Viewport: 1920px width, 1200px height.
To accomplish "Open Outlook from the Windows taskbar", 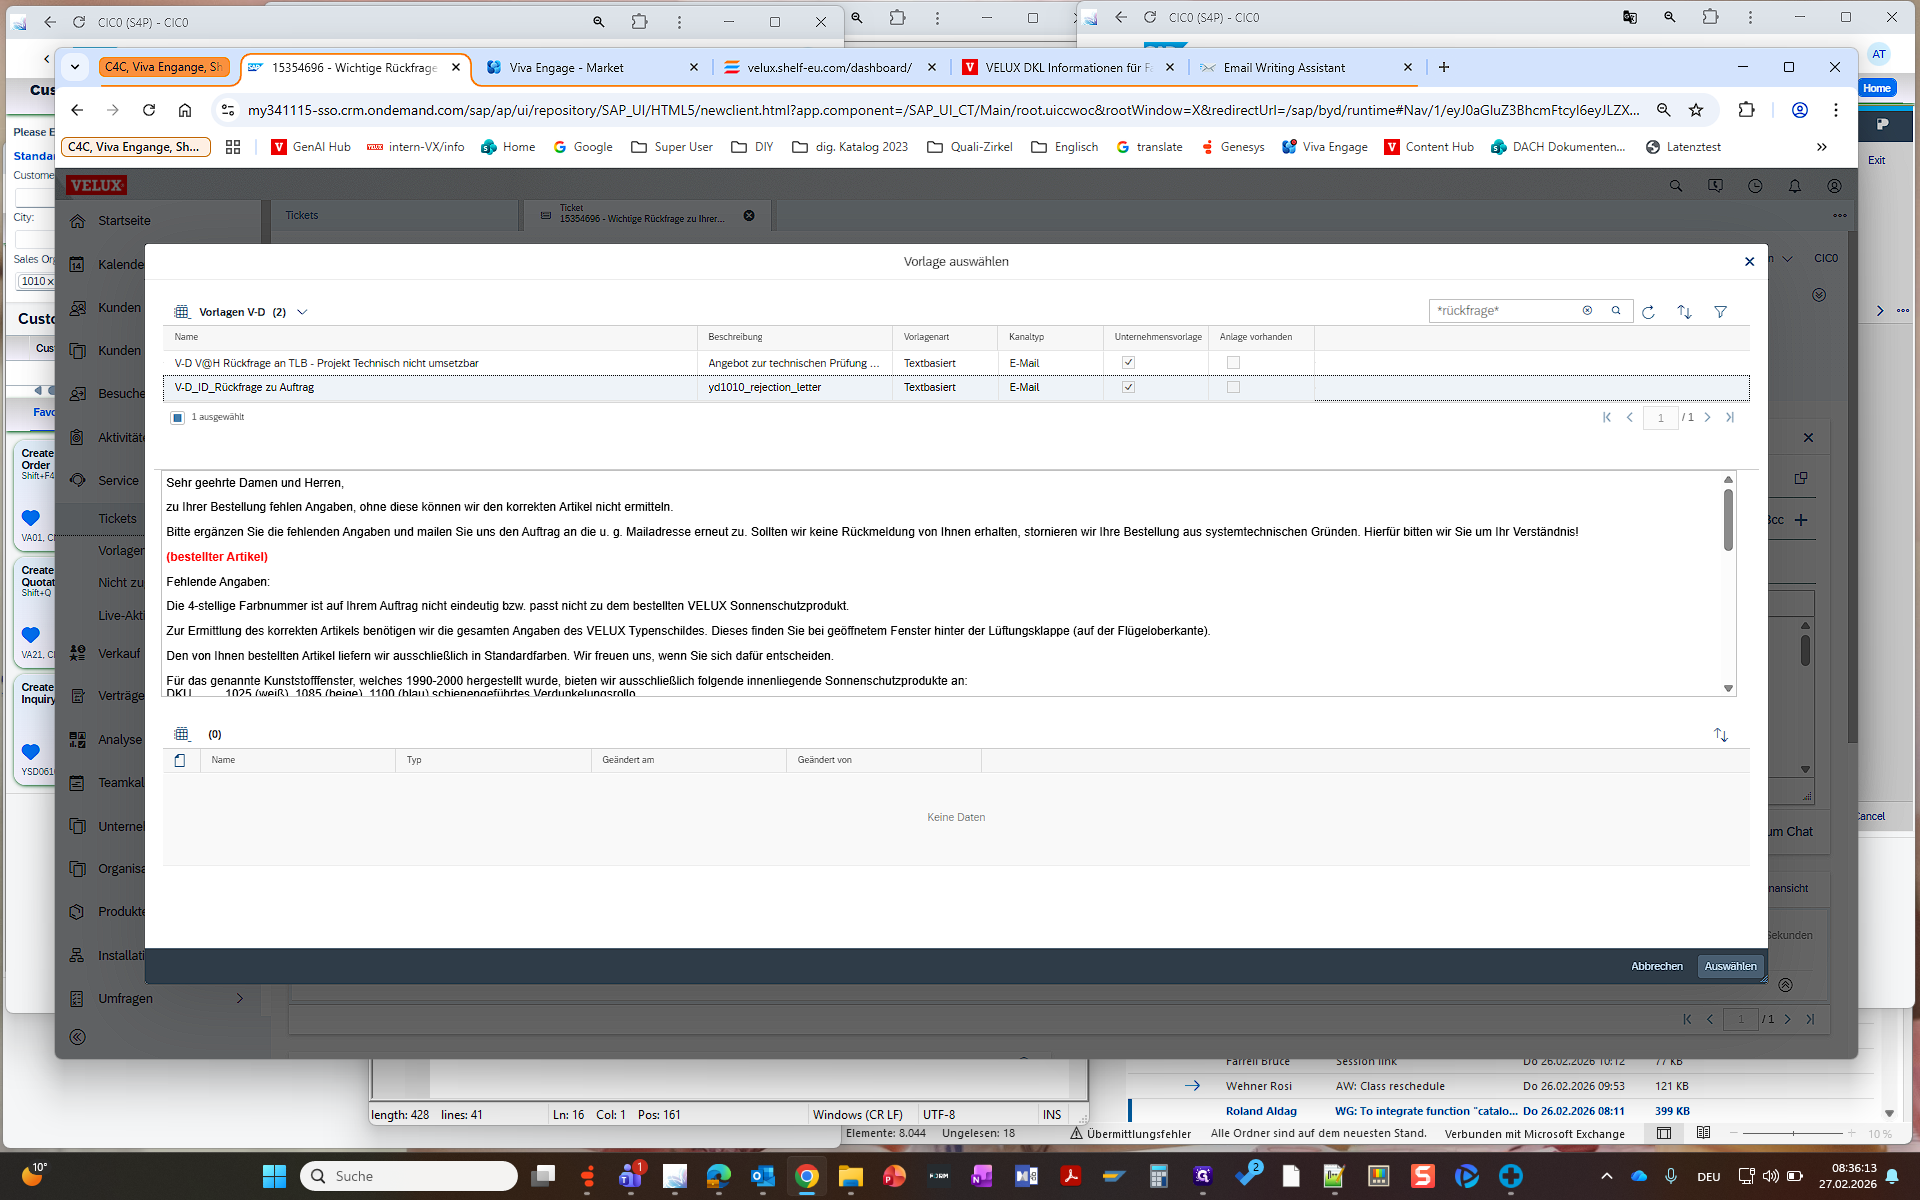I will [x=762, y=1176].
